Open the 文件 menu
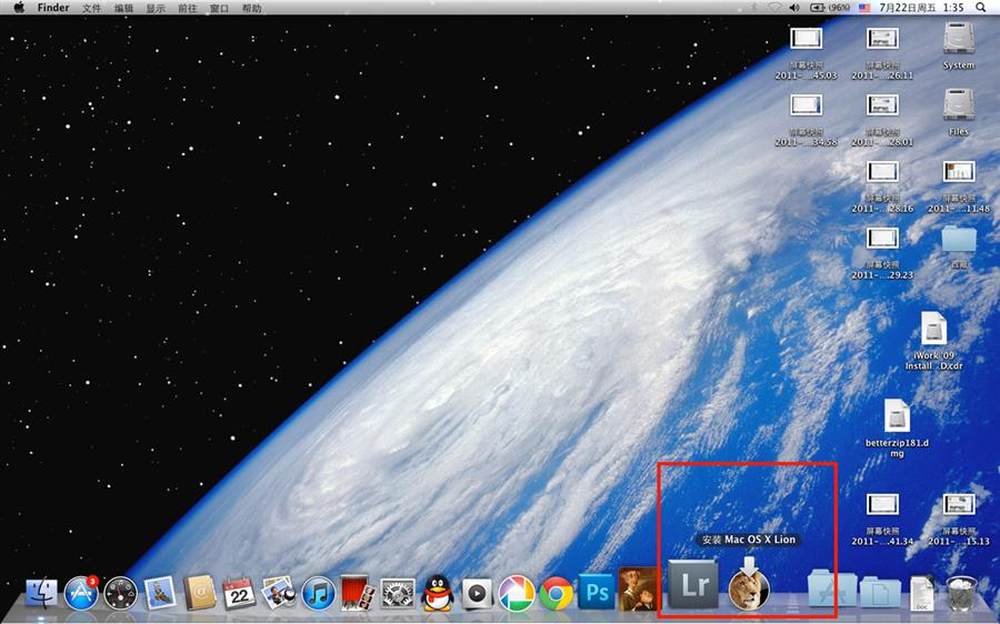Viewport: 1000px width, 624px height. pos(92,8)
